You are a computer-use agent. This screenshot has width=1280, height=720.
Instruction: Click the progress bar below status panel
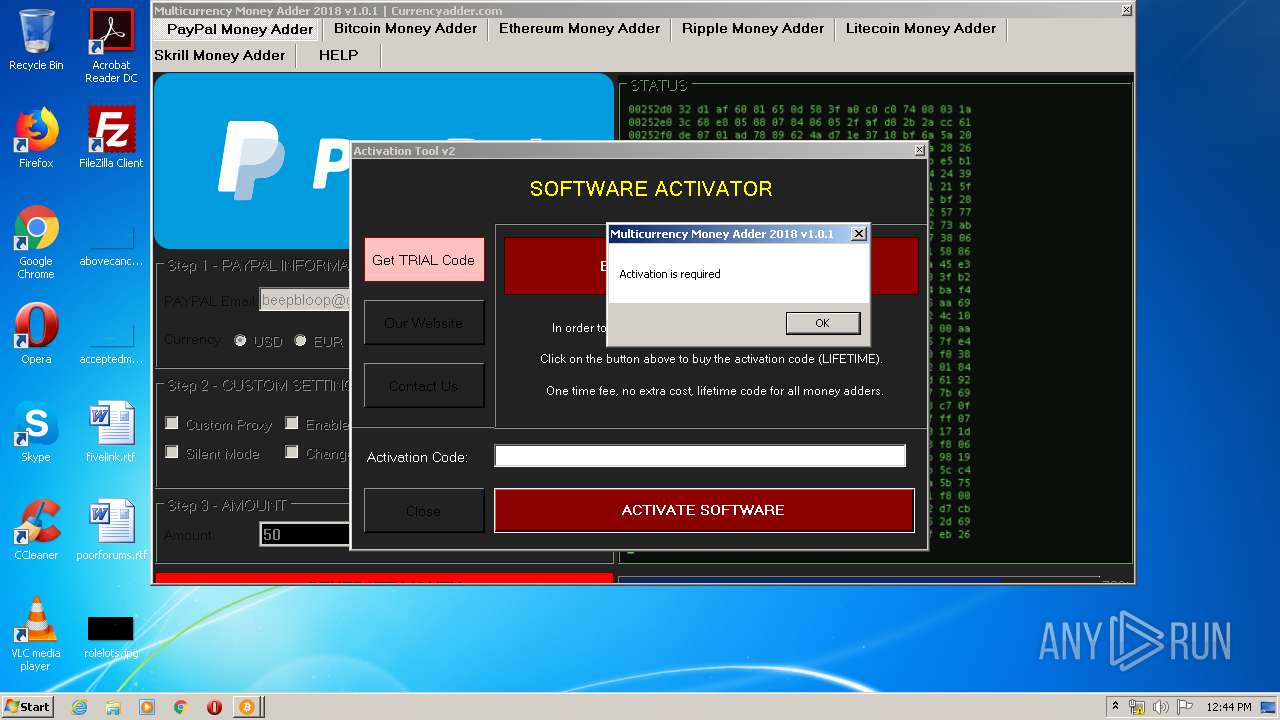point(859,580)
